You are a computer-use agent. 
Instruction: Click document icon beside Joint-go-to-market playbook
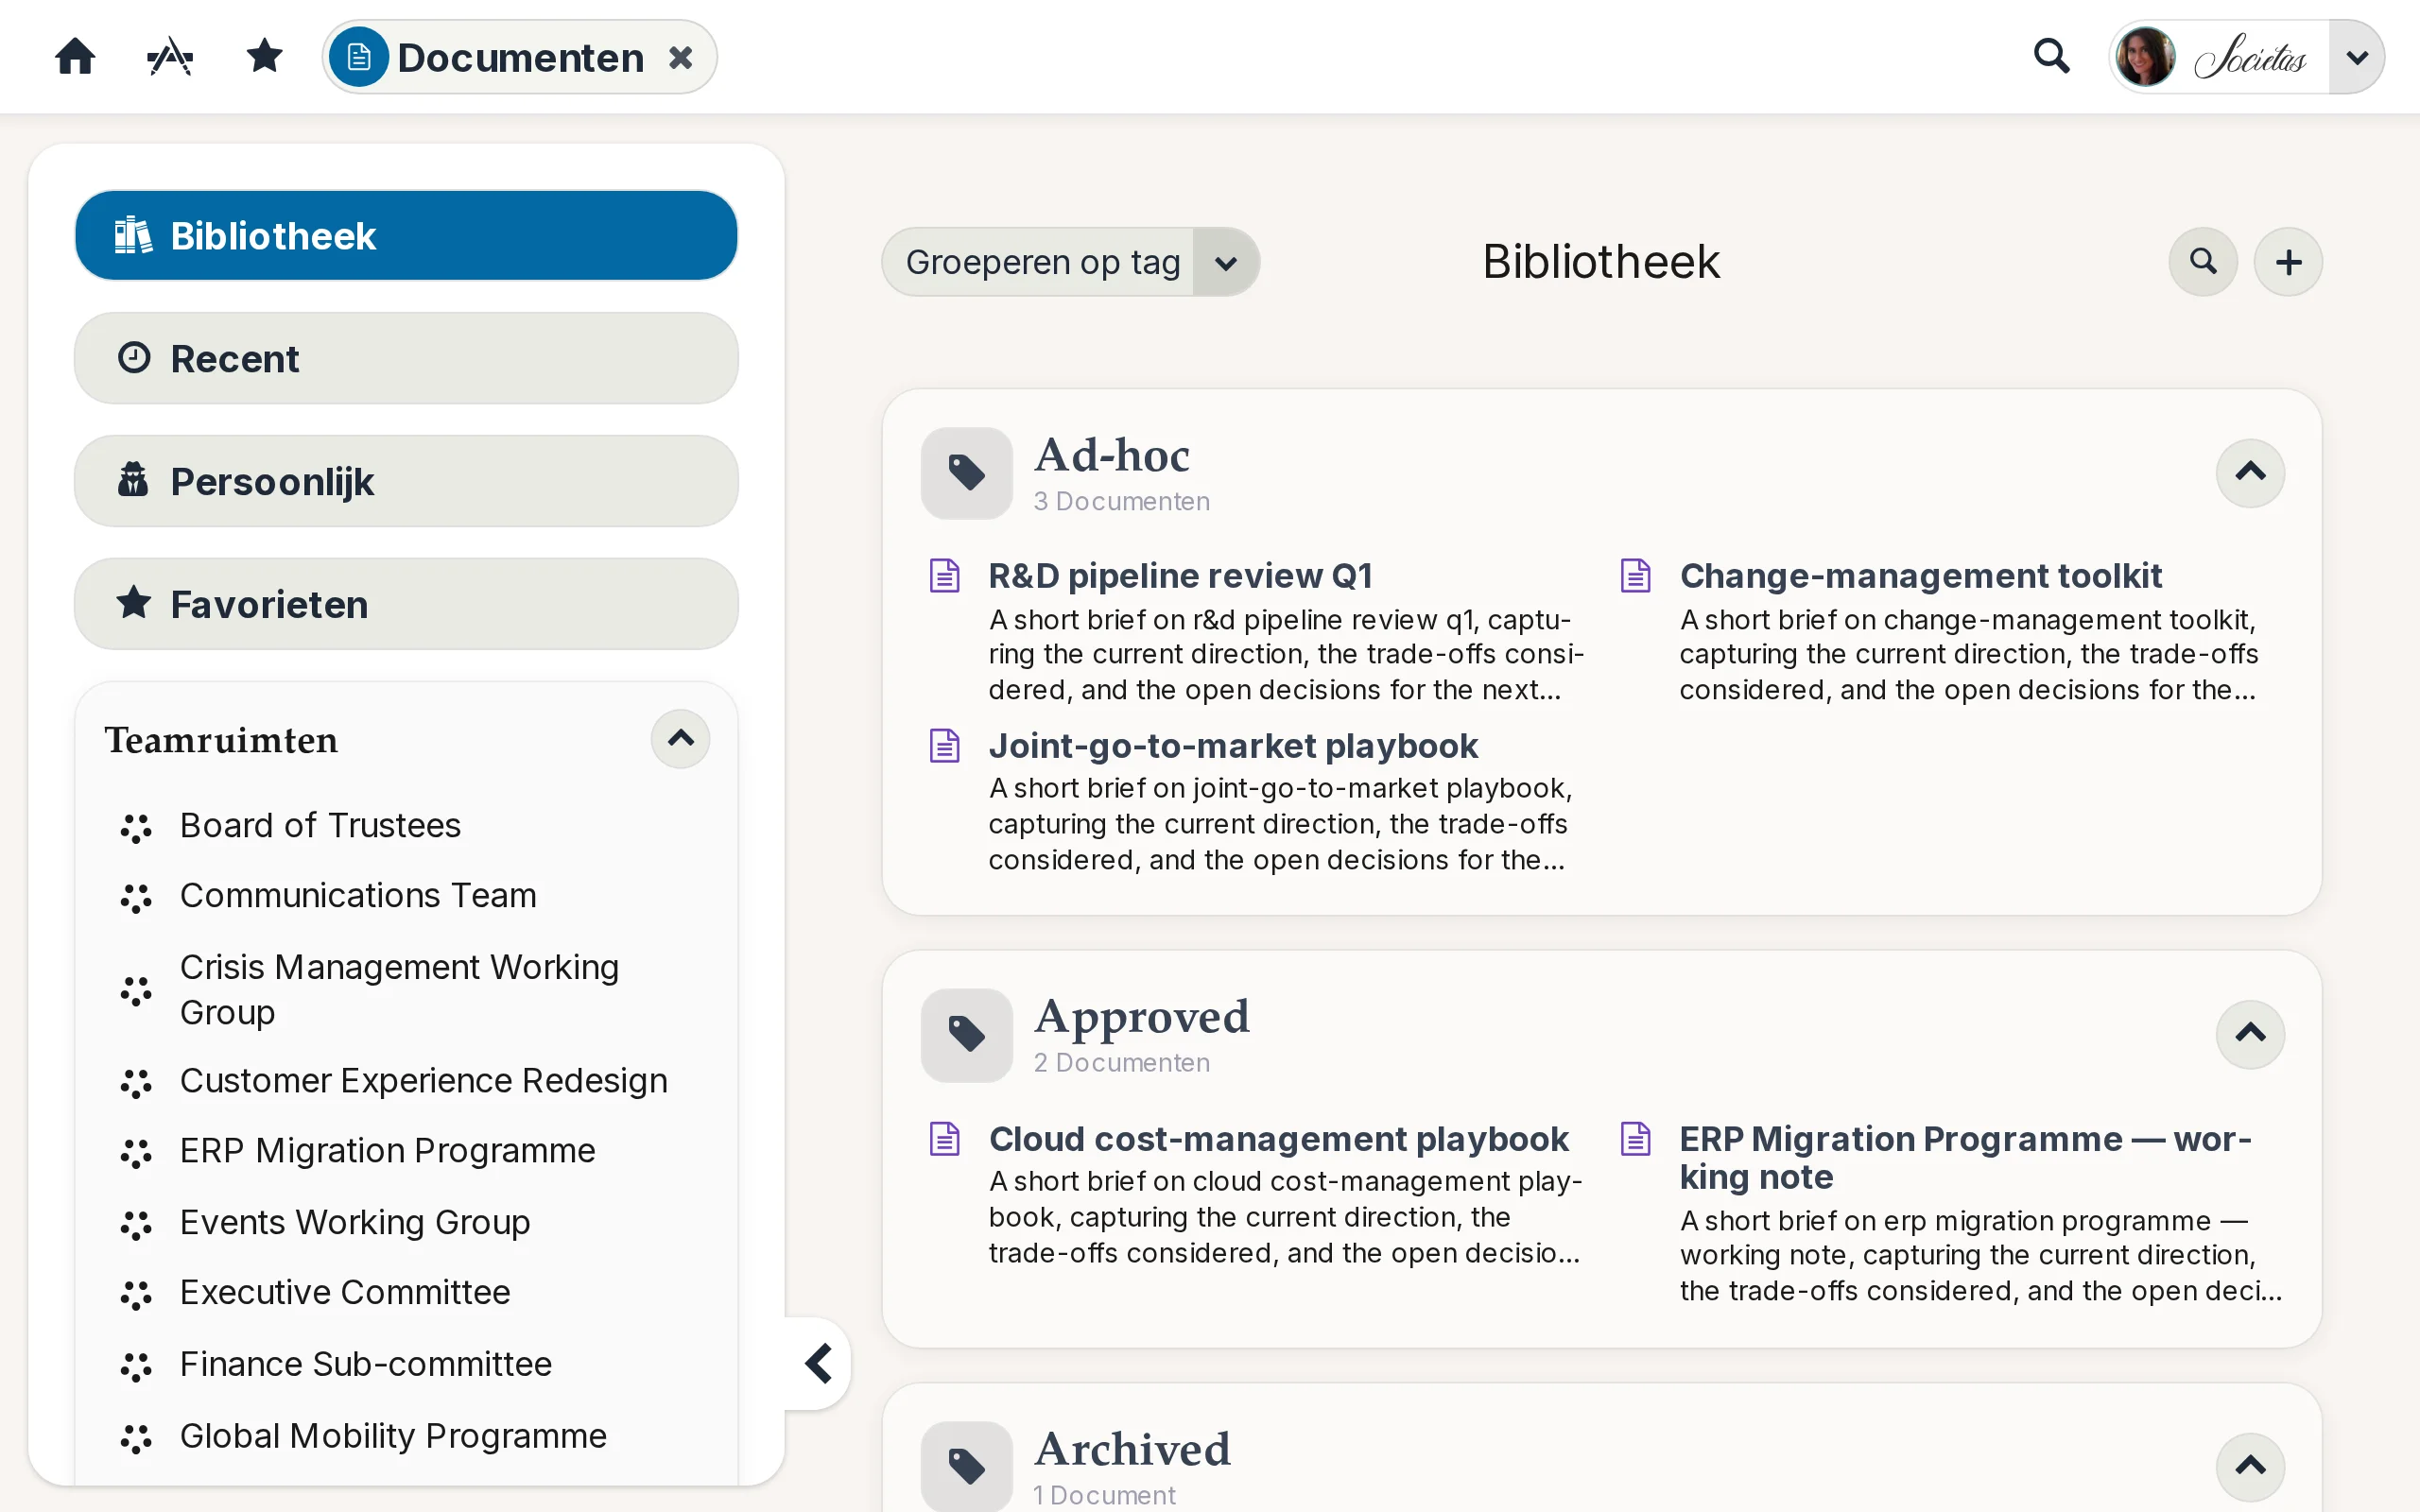point(944,746)
